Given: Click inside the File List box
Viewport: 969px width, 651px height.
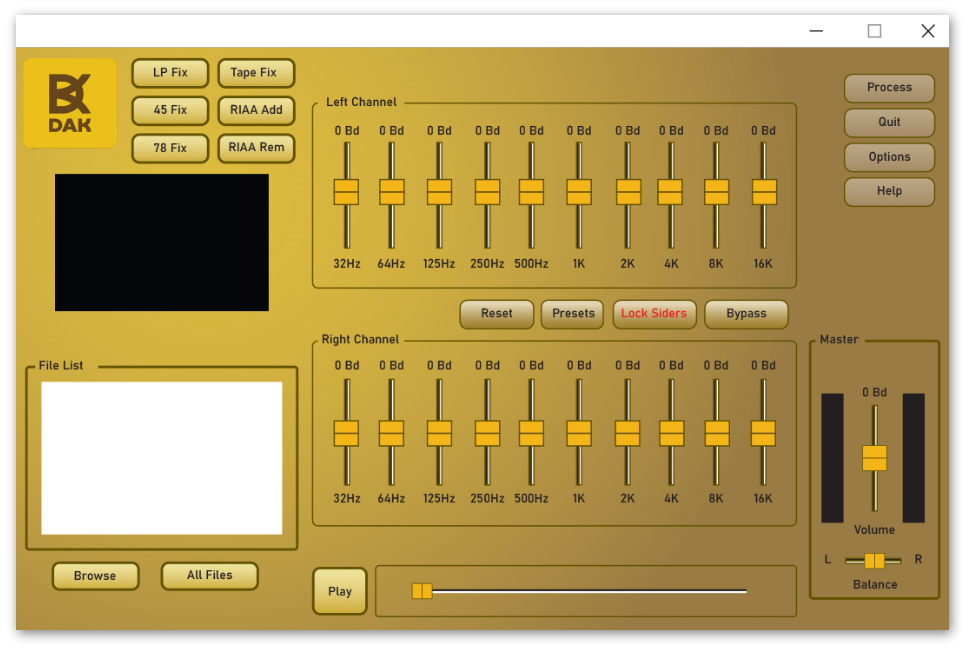Looking at the screenshot, I should click(162, 458).
